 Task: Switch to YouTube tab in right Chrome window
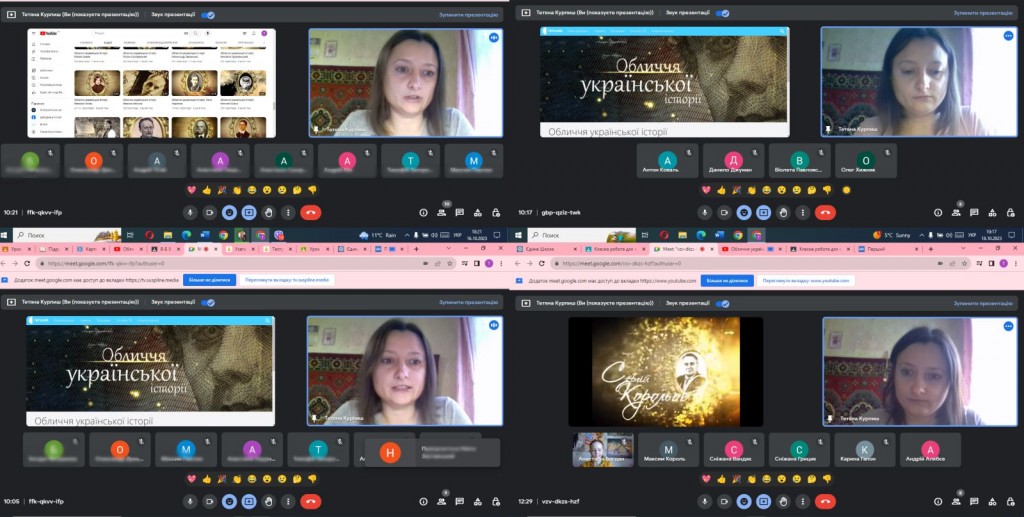(x=751, y=249)
